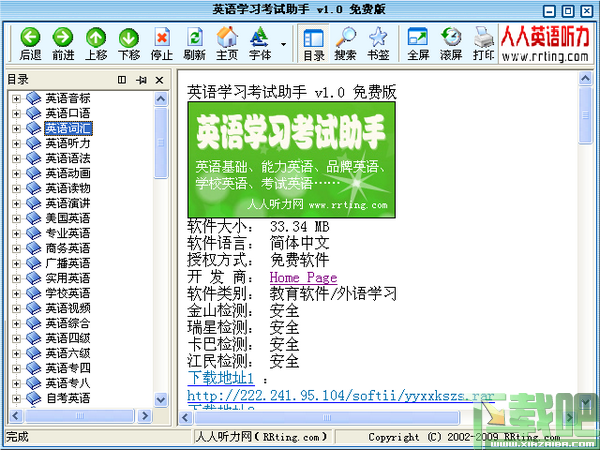Click the tree panel scroll-left arrow
Image resolution: width=600 pixels, height=450 pixels.
[16, 416]
